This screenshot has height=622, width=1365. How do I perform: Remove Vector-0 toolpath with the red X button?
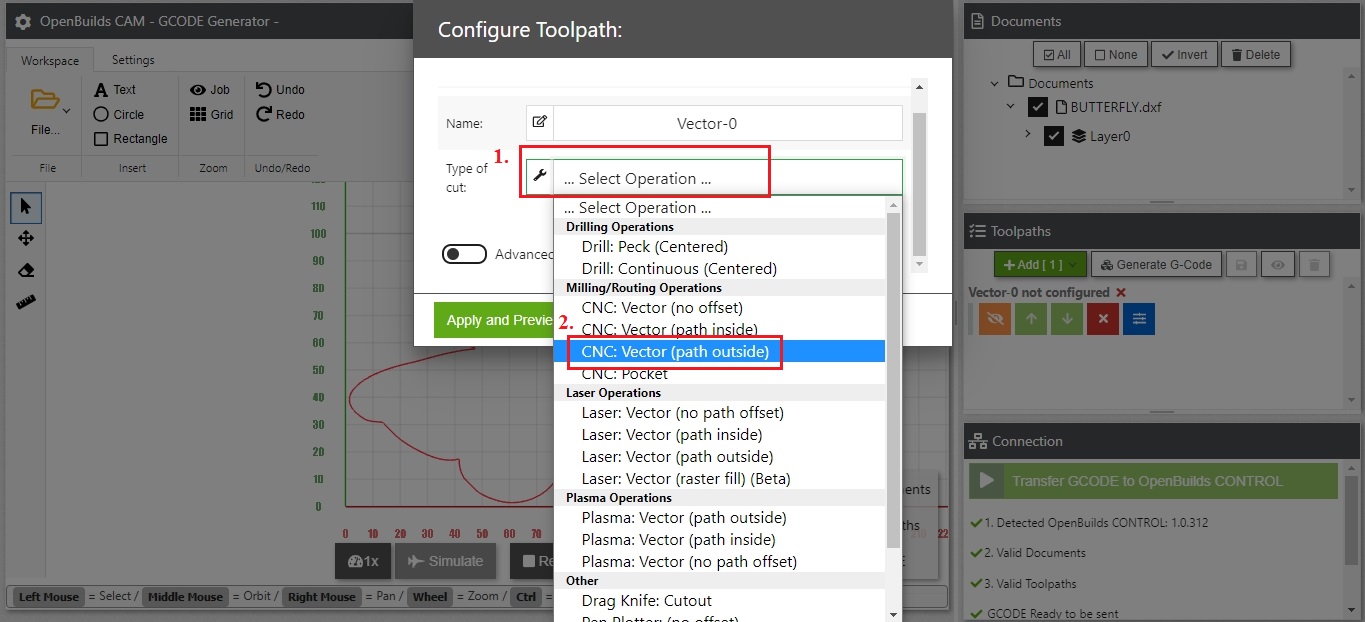tap(1102, 318)
